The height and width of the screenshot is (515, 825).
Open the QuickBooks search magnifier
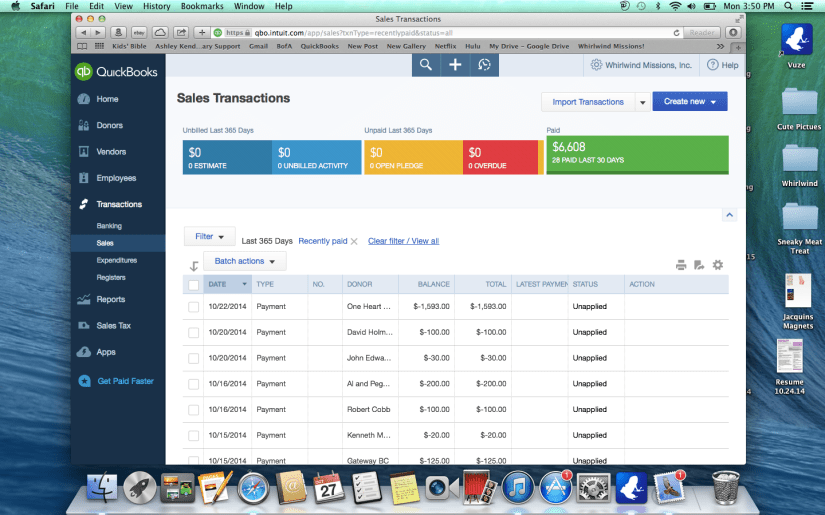(x=426, y=65)
